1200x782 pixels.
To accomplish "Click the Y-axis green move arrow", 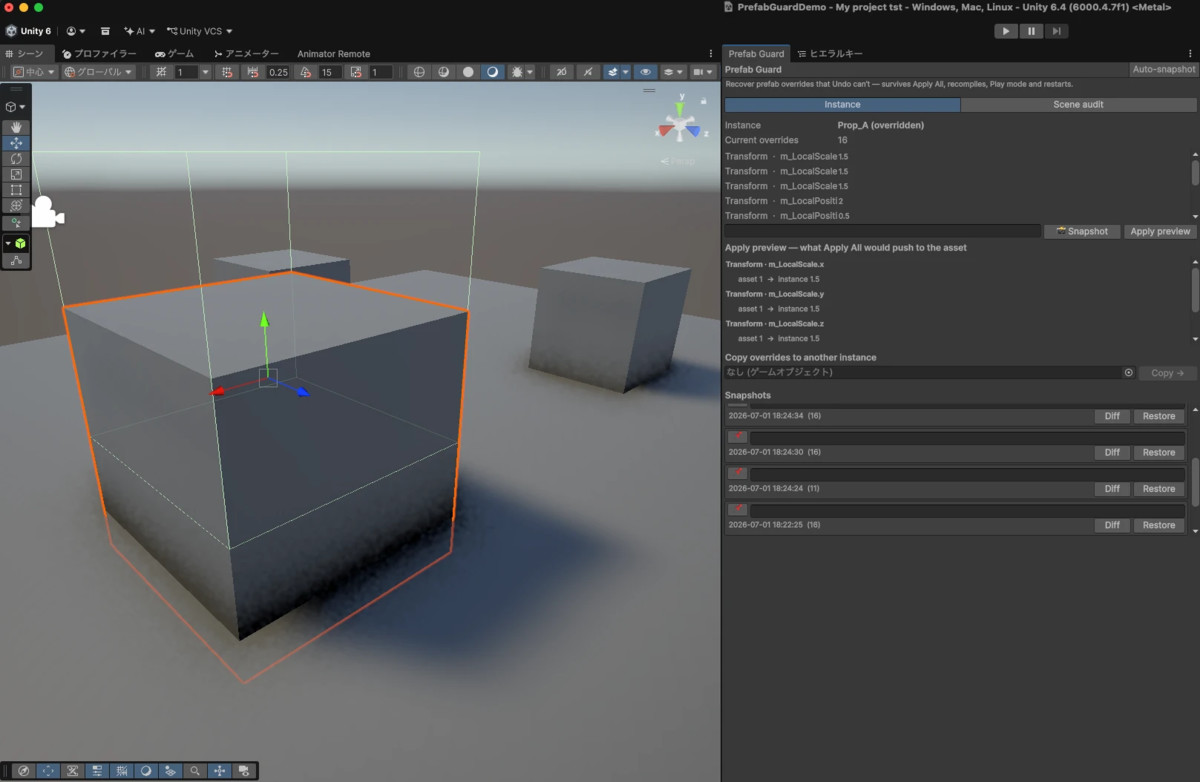I will [264, 322].
